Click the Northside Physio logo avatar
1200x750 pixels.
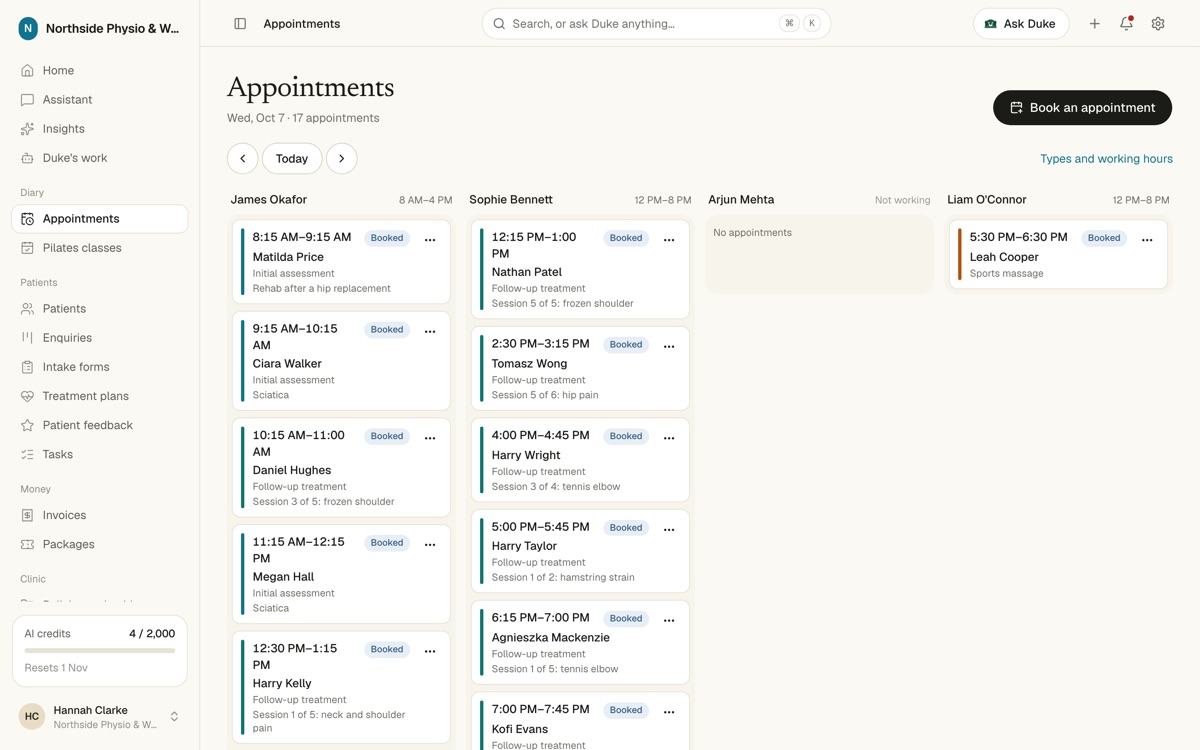(x=28, y=29)
